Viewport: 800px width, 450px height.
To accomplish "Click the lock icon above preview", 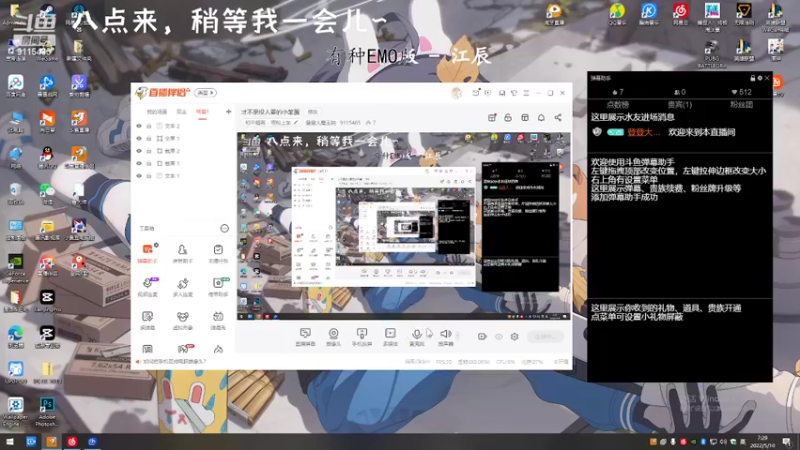I will click(x=508, y=118).
